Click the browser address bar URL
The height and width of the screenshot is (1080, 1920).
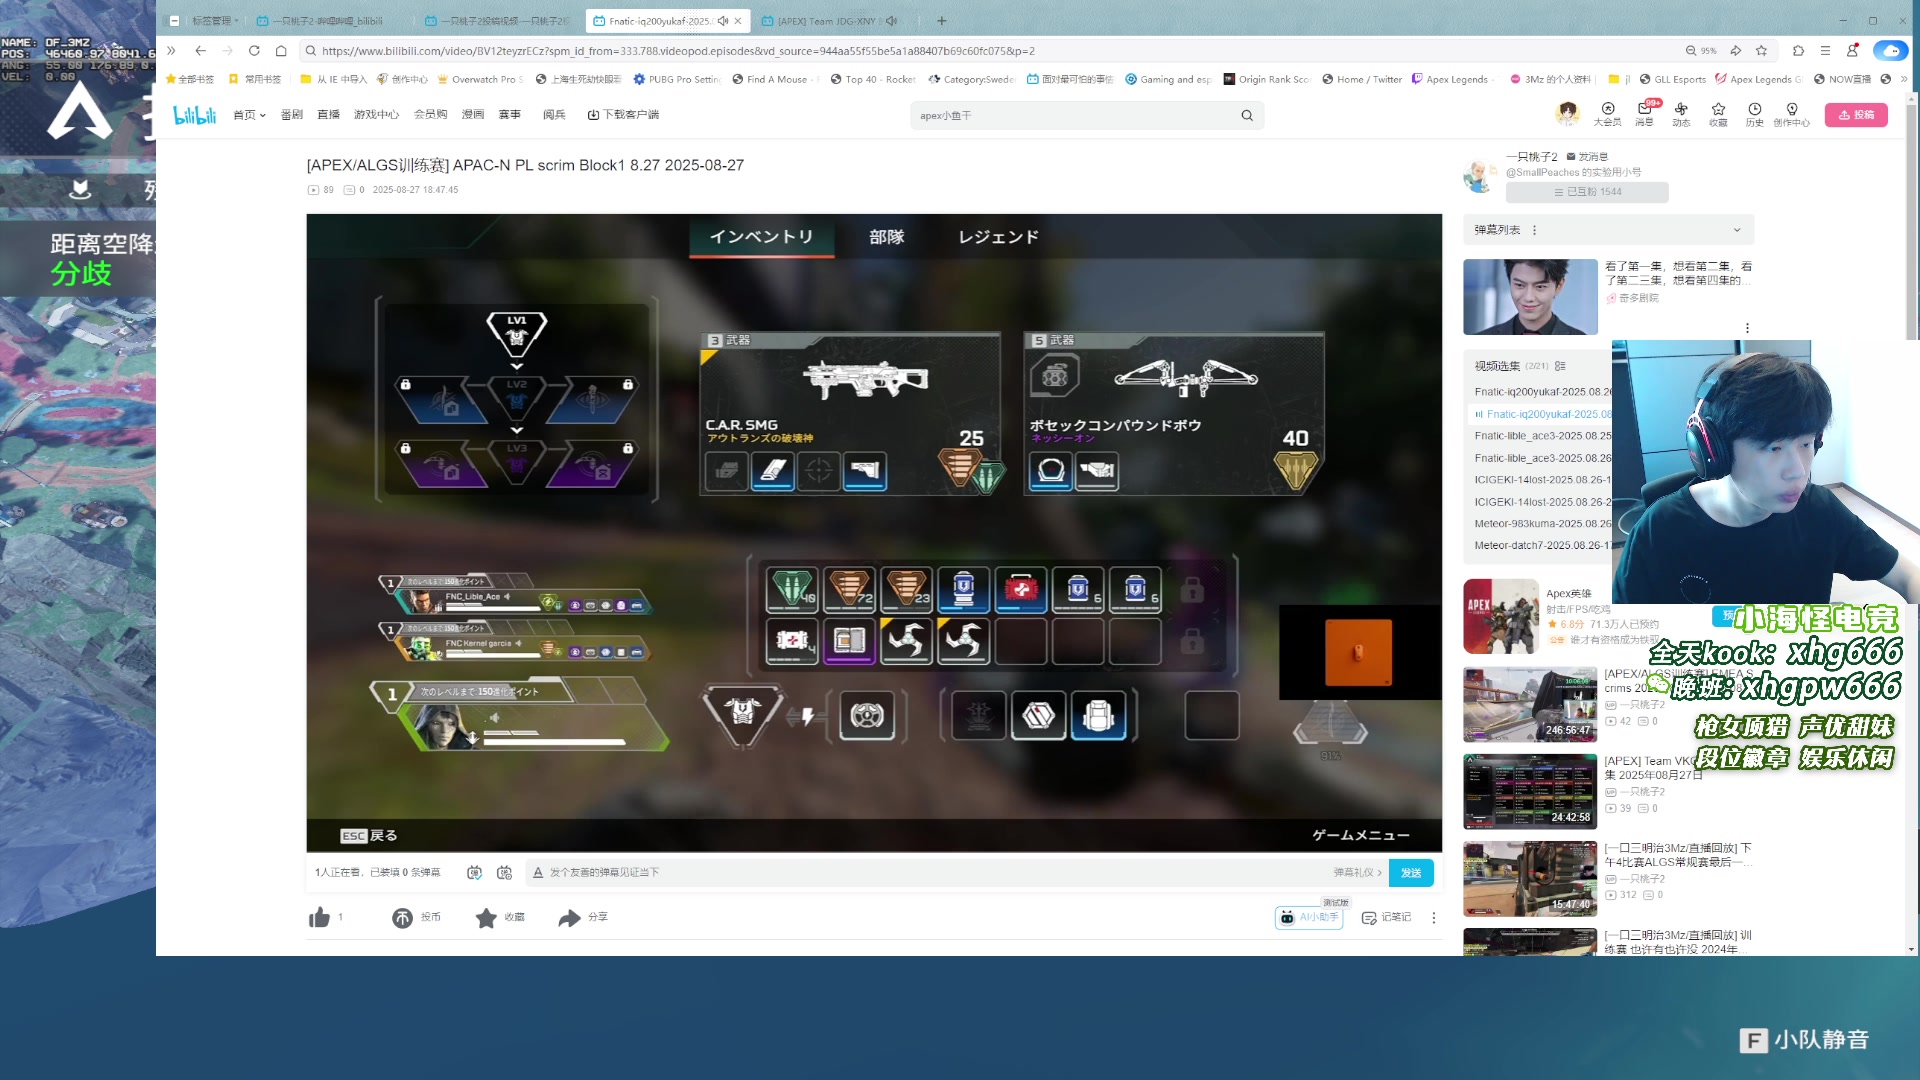(x=678, y=50)
